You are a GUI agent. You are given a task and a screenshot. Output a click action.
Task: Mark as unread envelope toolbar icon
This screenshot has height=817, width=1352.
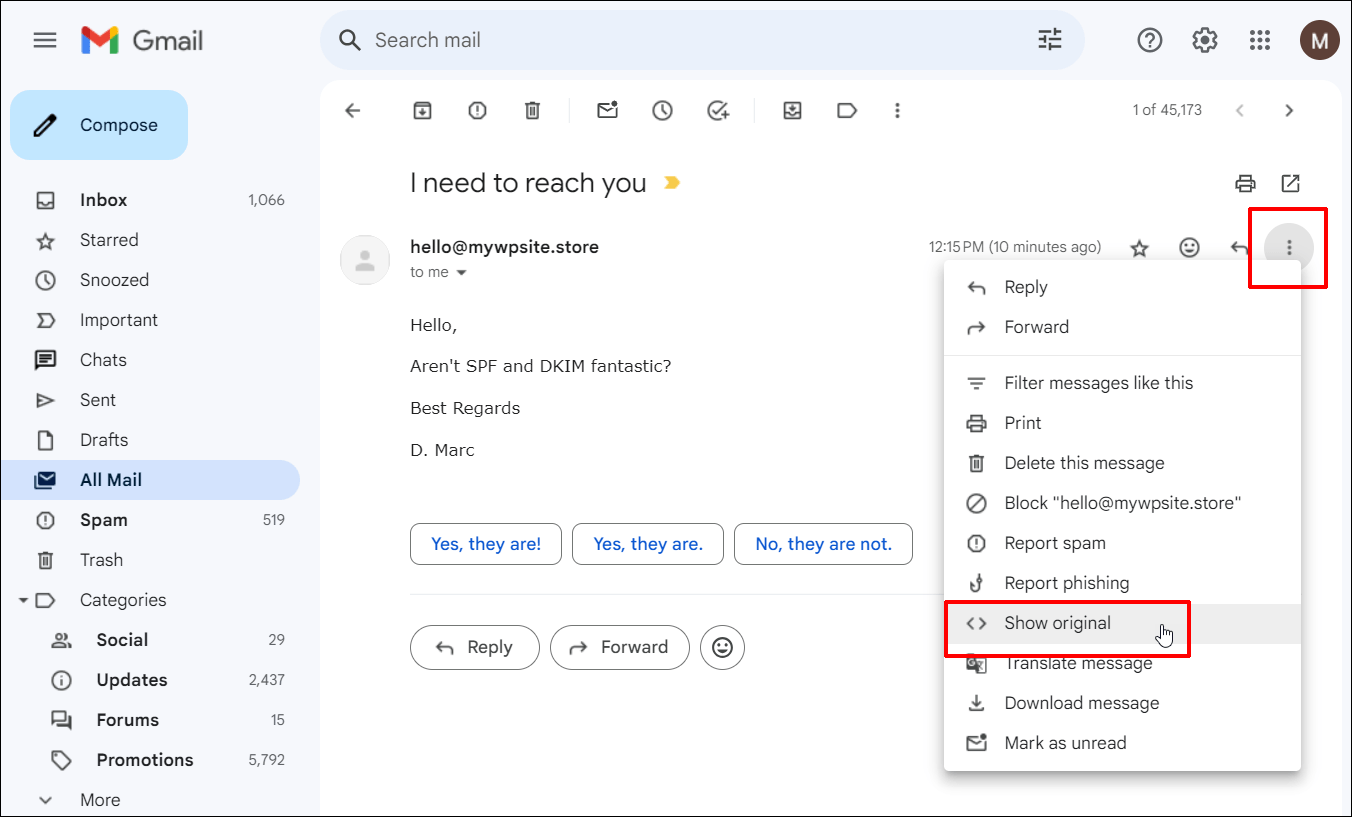pyautogui.click(x=608, y=110)
